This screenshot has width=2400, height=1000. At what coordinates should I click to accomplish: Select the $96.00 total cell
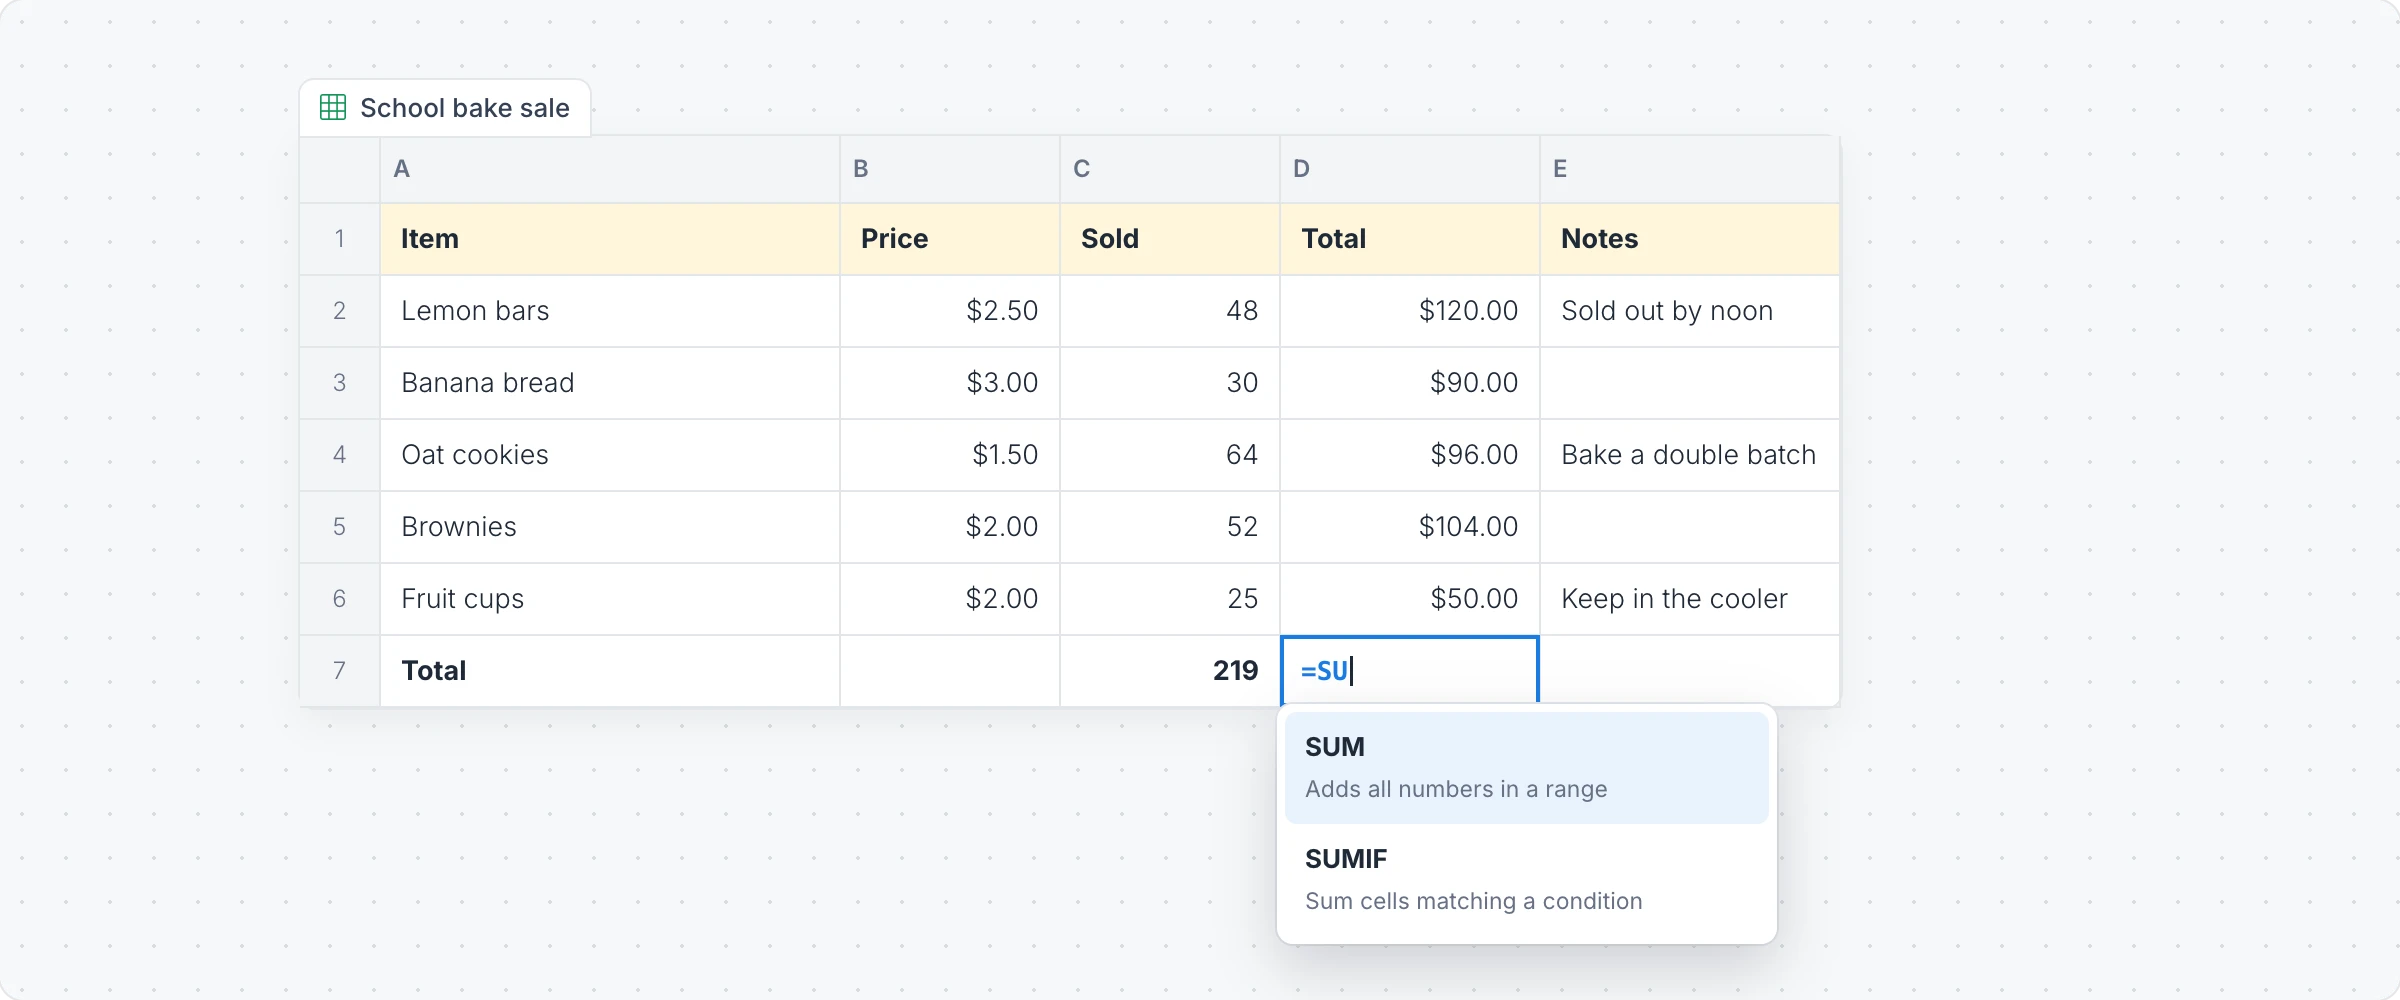click(1410, 455)
